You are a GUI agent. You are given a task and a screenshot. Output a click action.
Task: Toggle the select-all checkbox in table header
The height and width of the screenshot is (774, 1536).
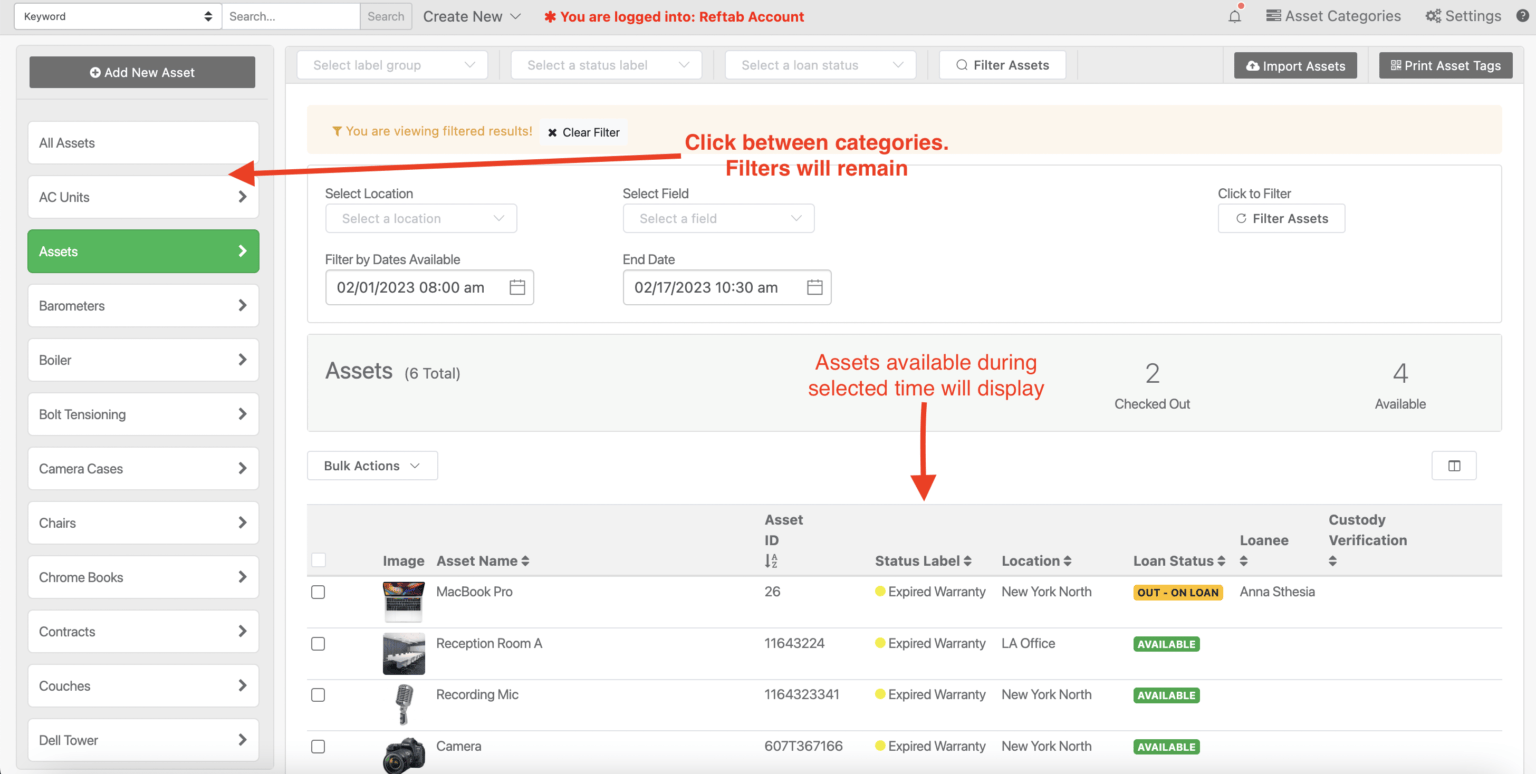pos(318,560)
